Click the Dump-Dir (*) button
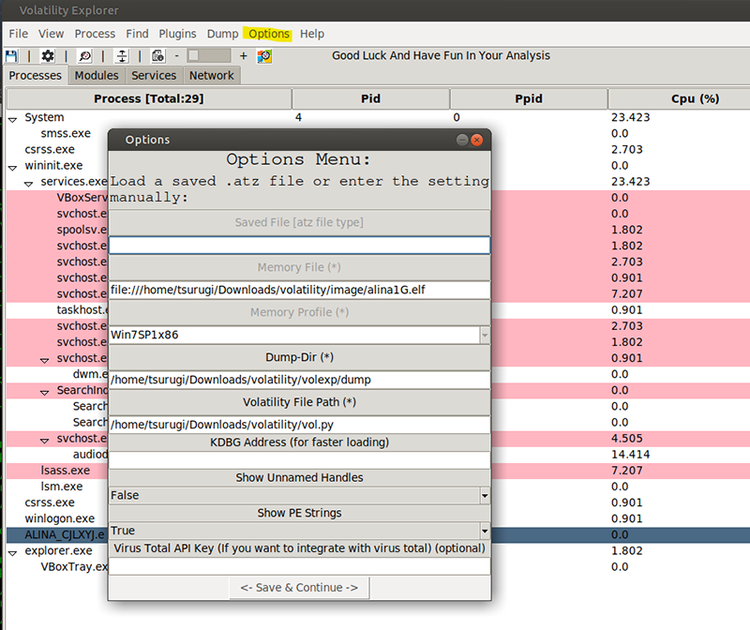Screen dimensions: 750x630 (299, 357)
